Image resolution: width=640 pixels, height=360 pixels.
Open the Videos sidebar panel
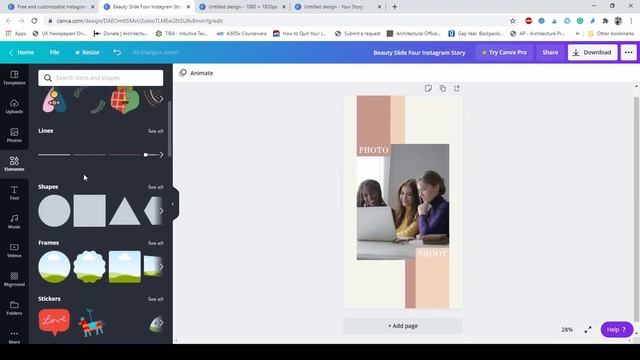(14, 250)
